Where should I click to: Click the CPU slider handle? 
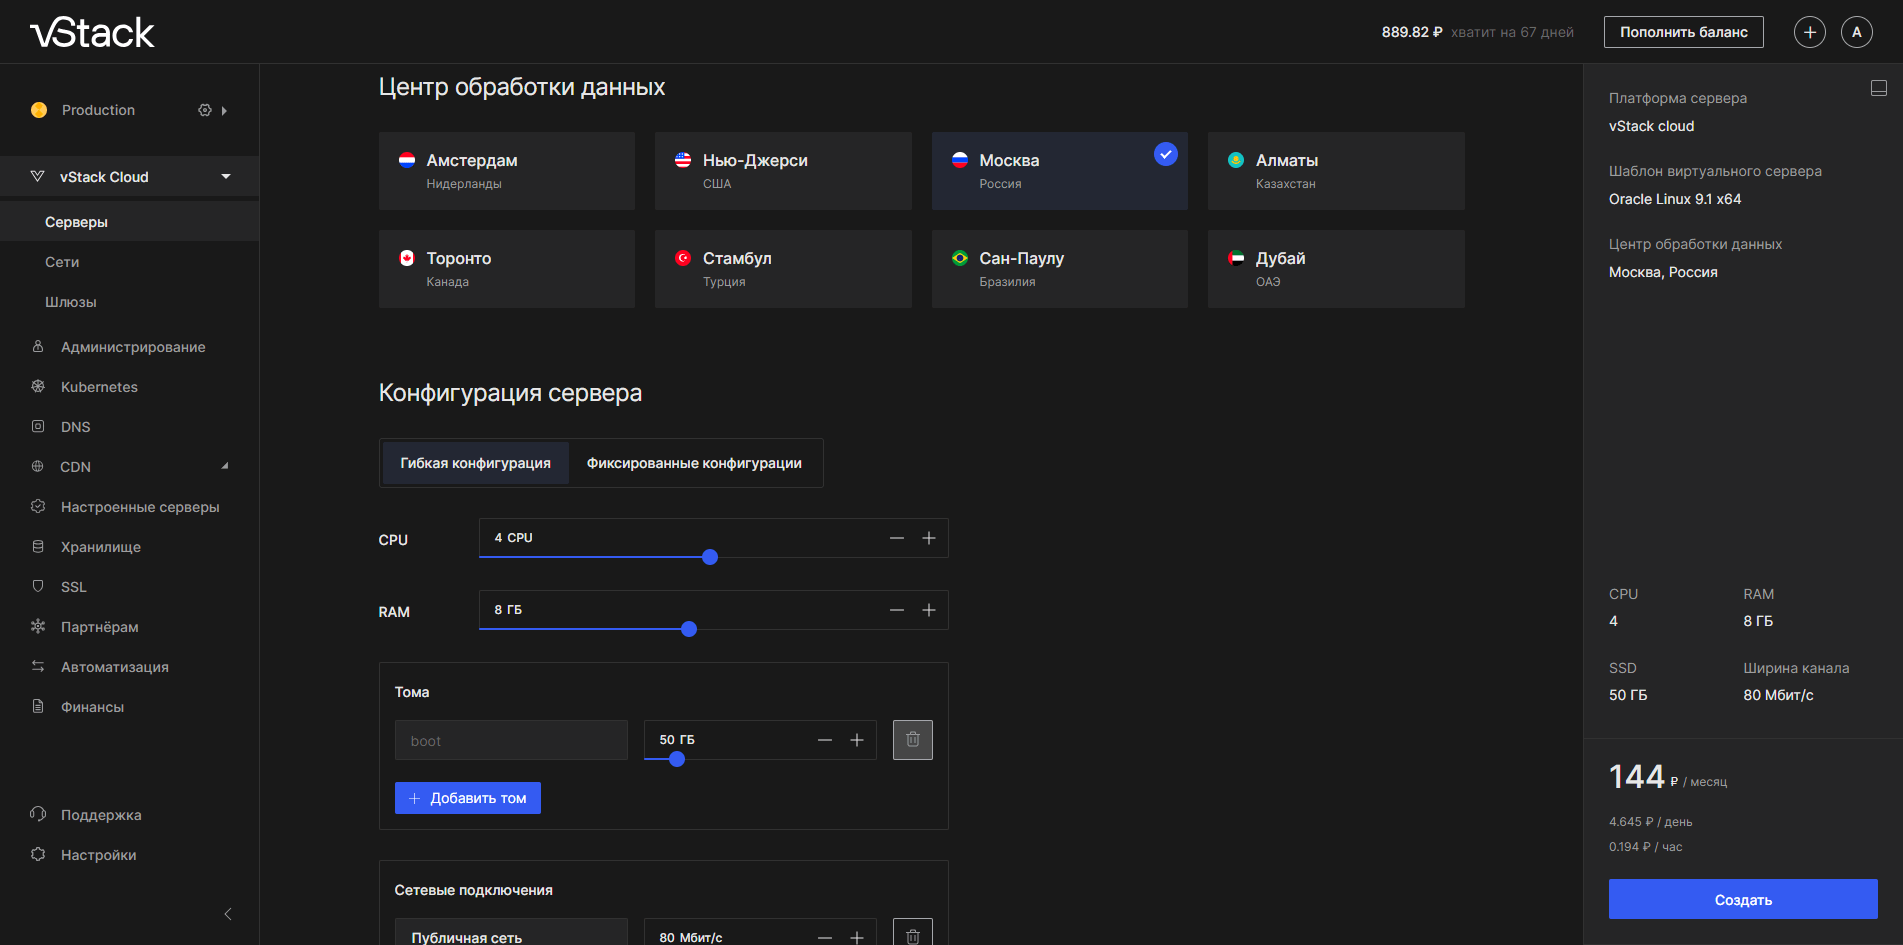pyautogui.click(x=710, y=557)
